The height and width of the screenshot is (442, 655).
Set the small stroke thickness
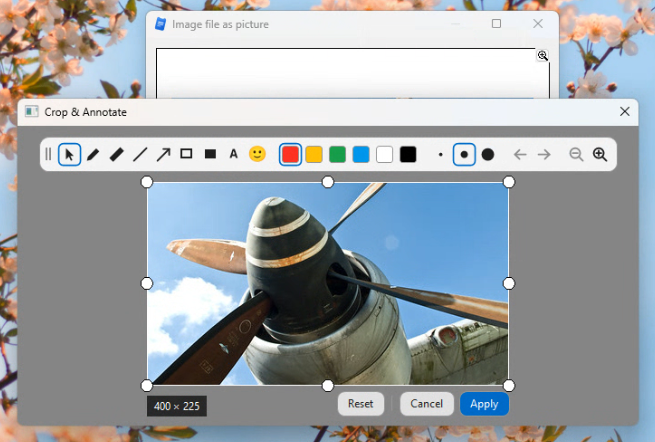coord(441,155)
